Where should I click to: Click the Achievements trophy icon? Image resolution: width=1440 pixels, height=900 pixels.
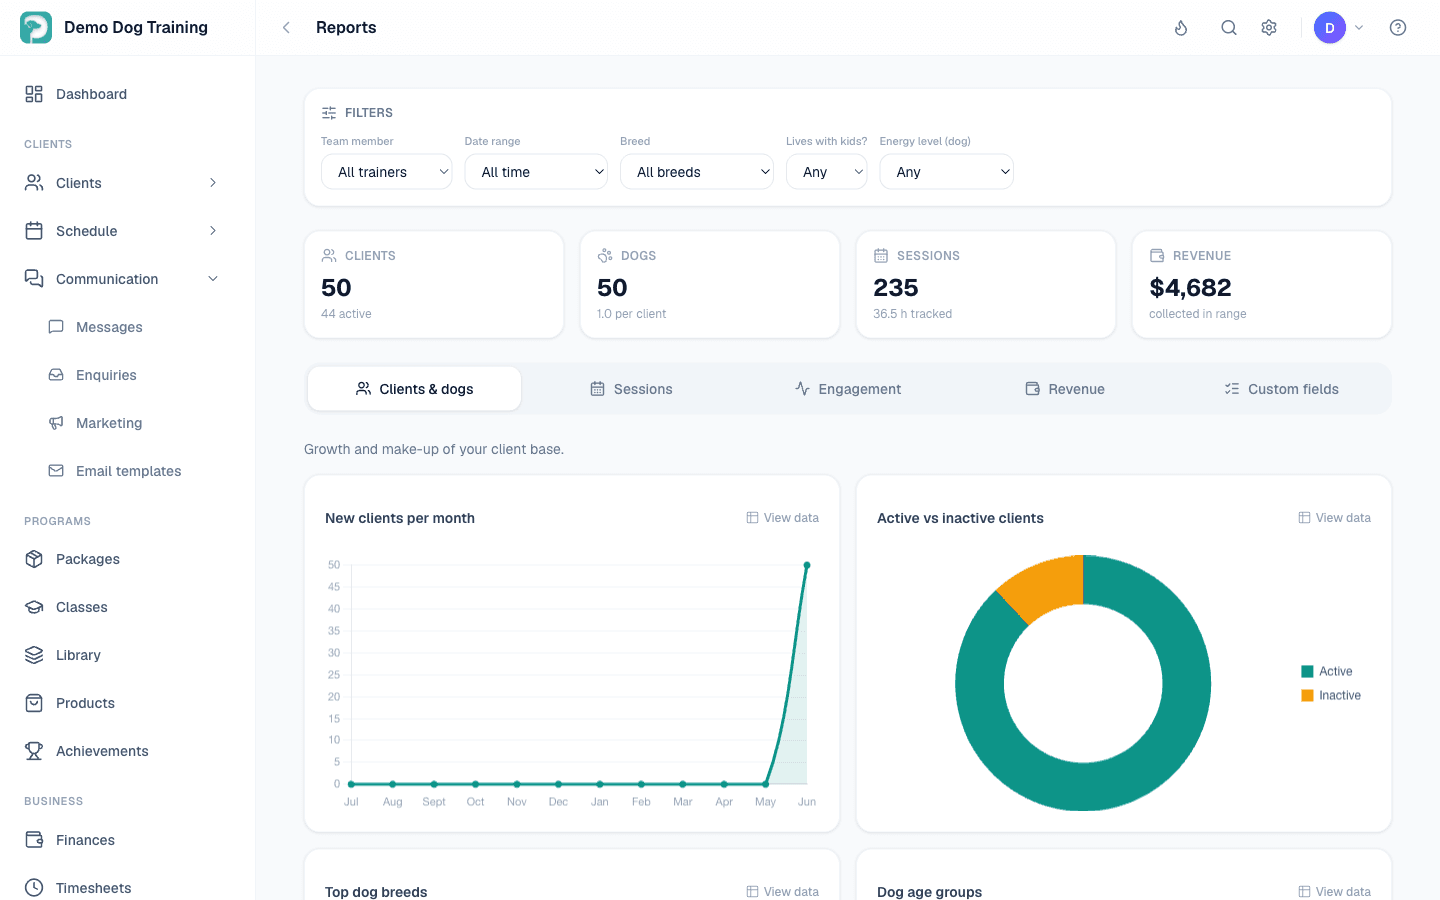[34, 751]
